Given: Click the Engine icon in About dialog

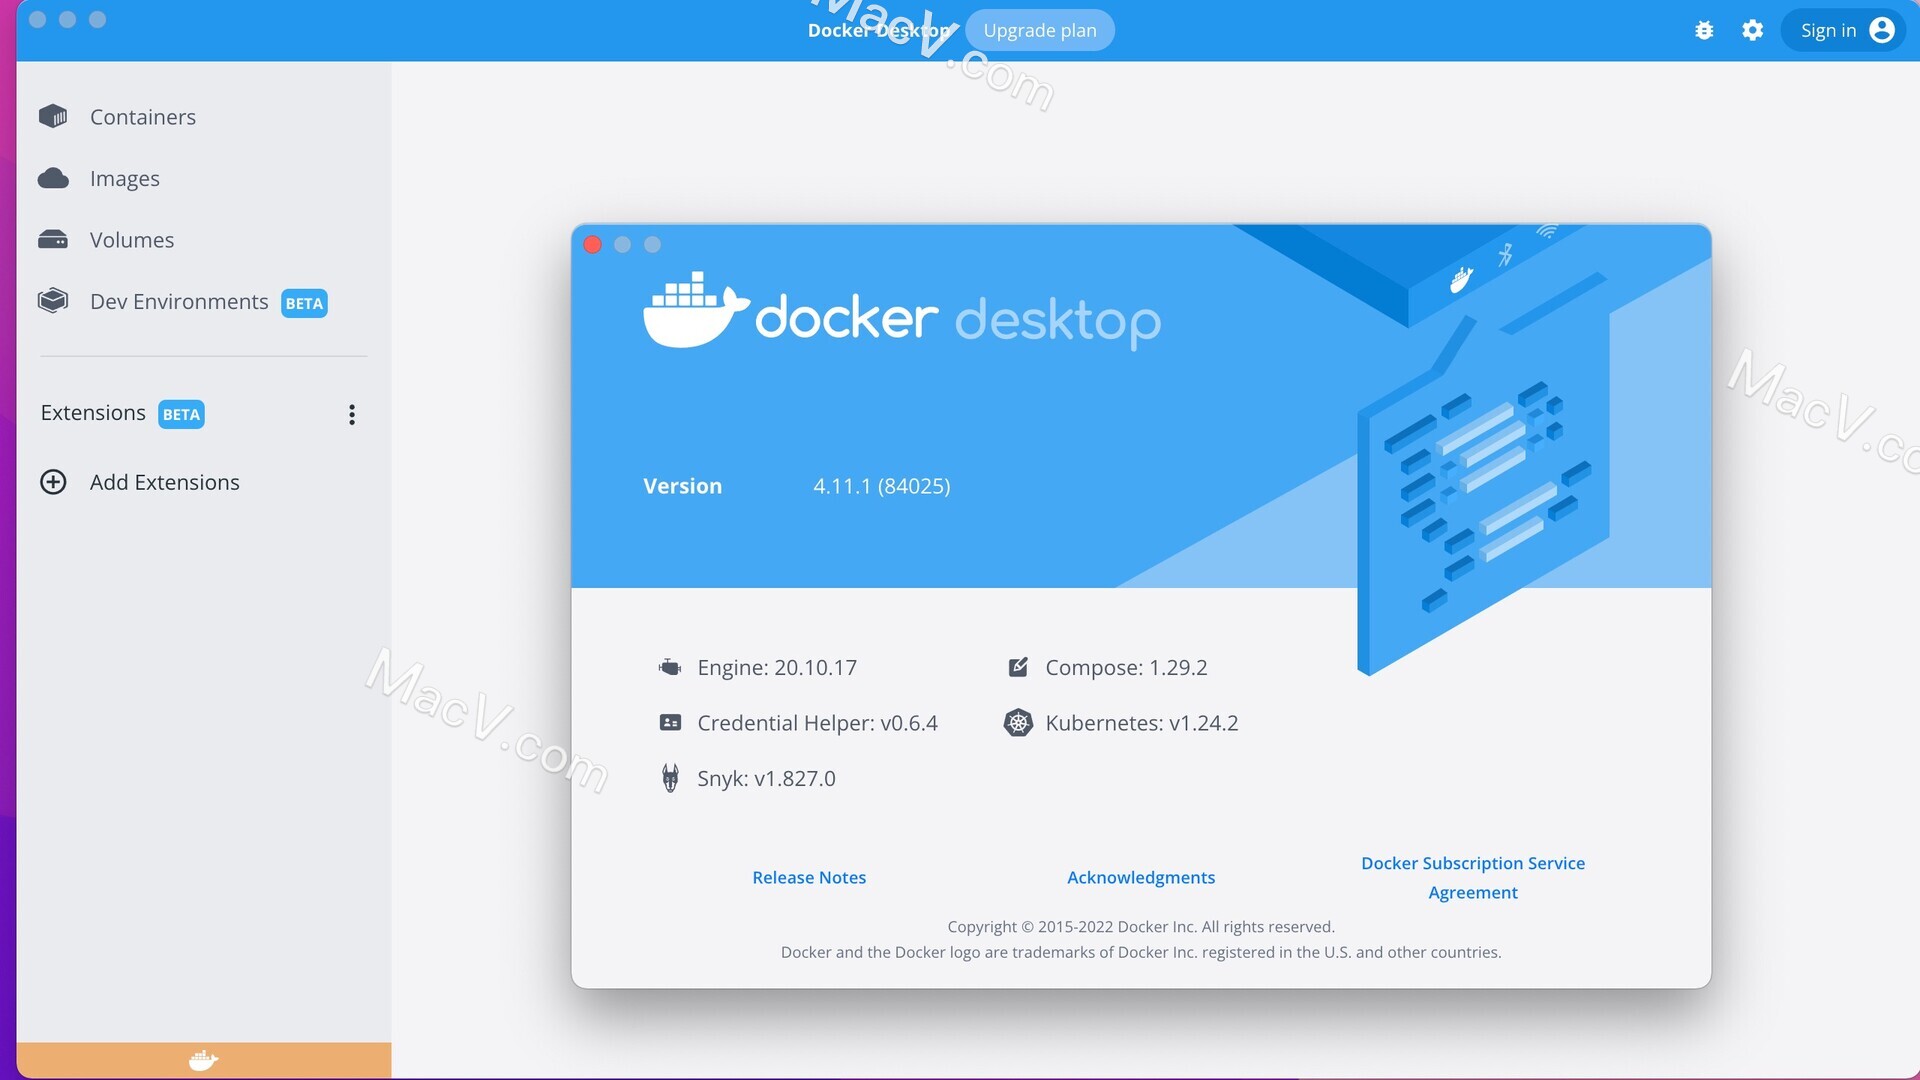Looking at the screenshot, I should click(x=670, y=667).
